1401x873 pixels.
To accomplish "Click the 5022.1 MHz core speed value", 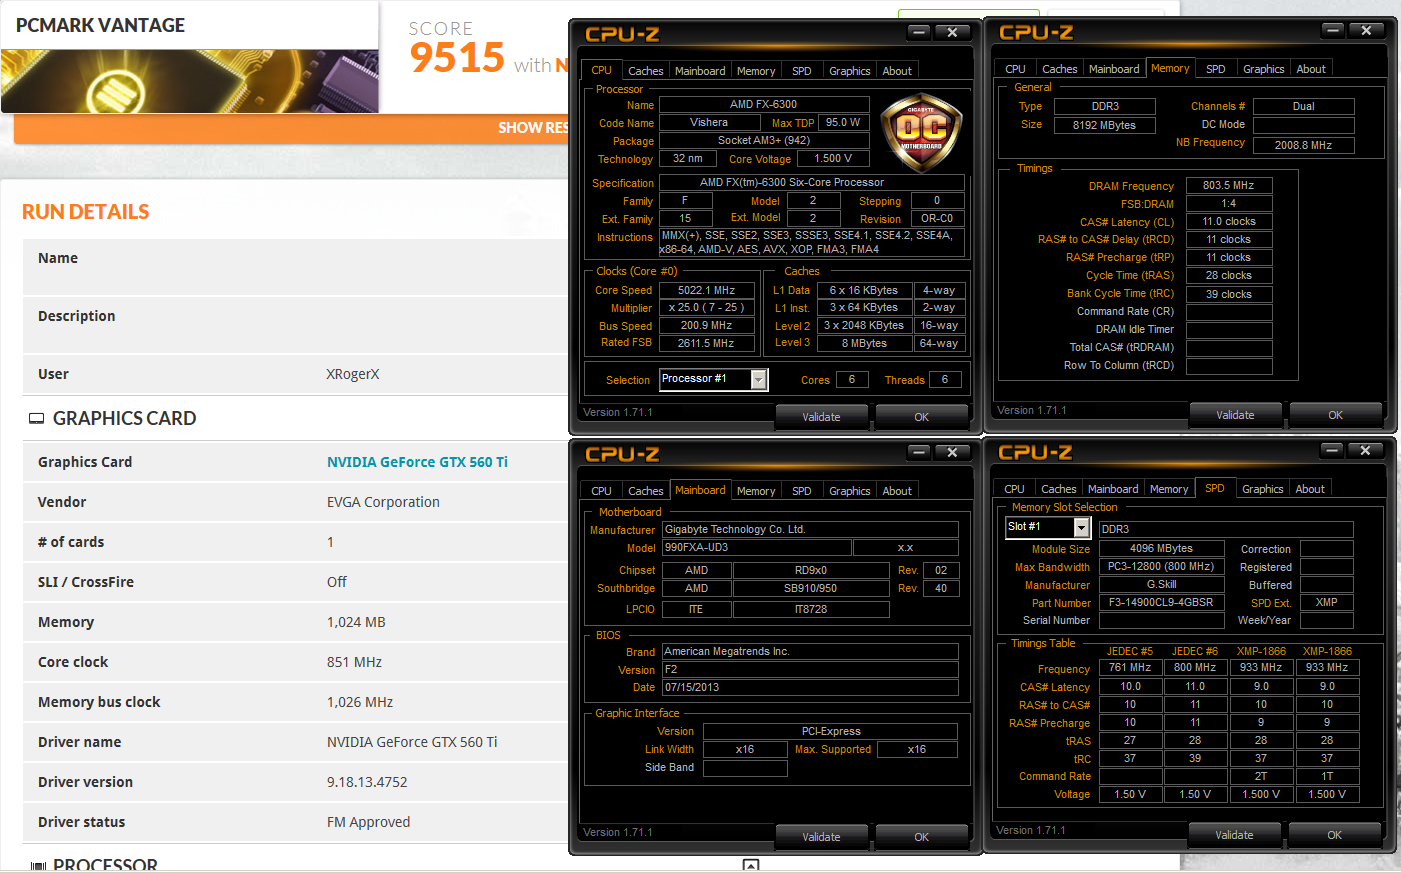I will 707,290.
